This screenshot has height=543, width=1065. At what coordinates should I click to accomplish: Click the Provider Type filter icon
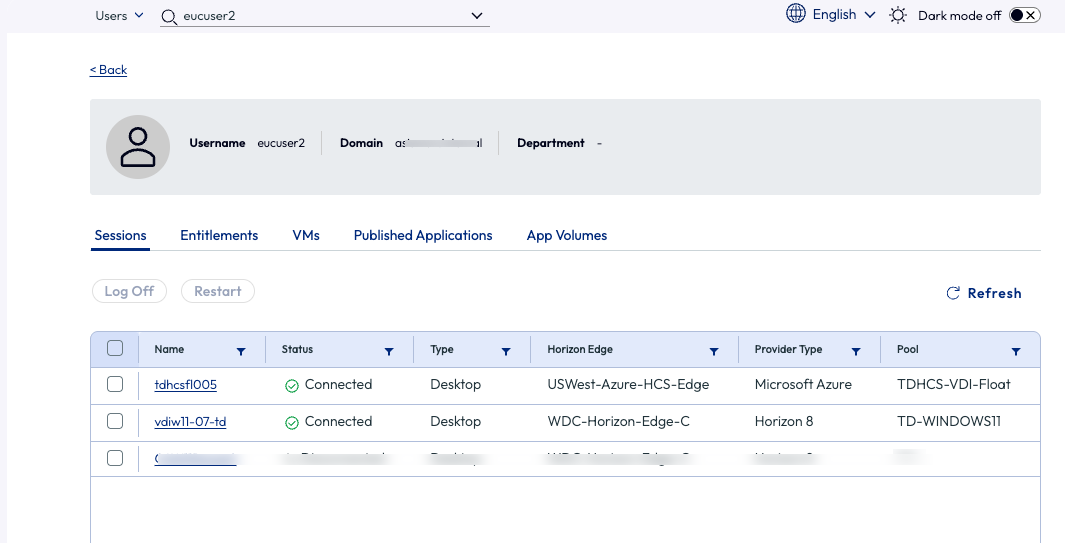856,351
